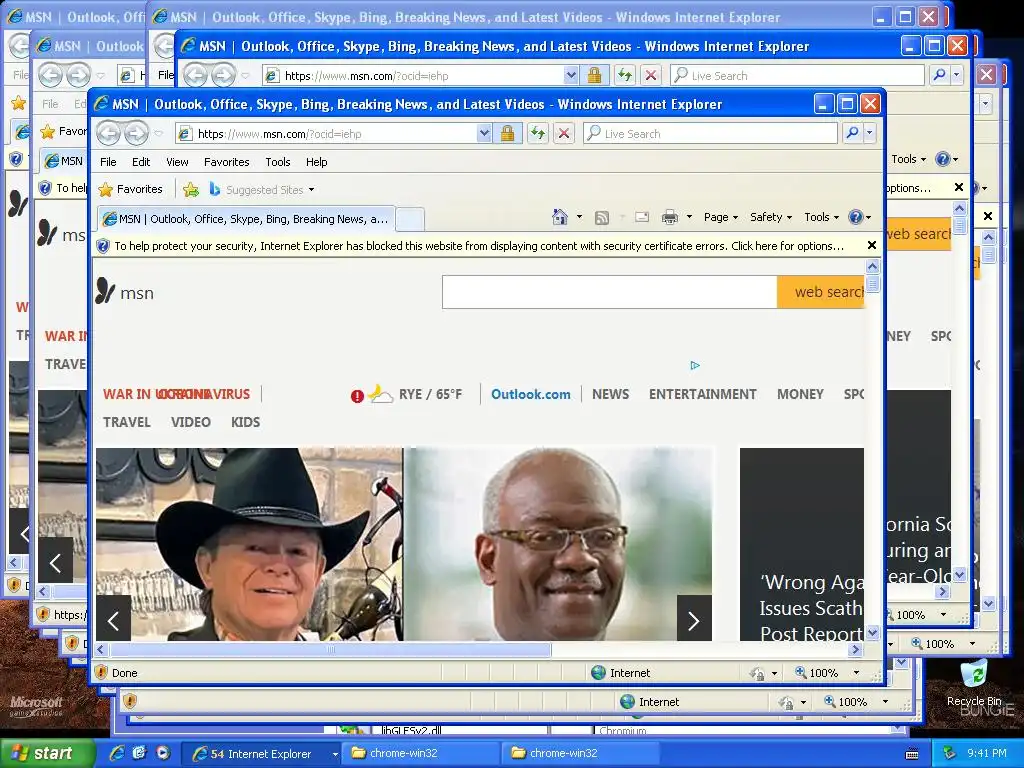Open the Recycle Bin desktop icon
This screenshot has width=1024, height=768.
tap(974, 682)
